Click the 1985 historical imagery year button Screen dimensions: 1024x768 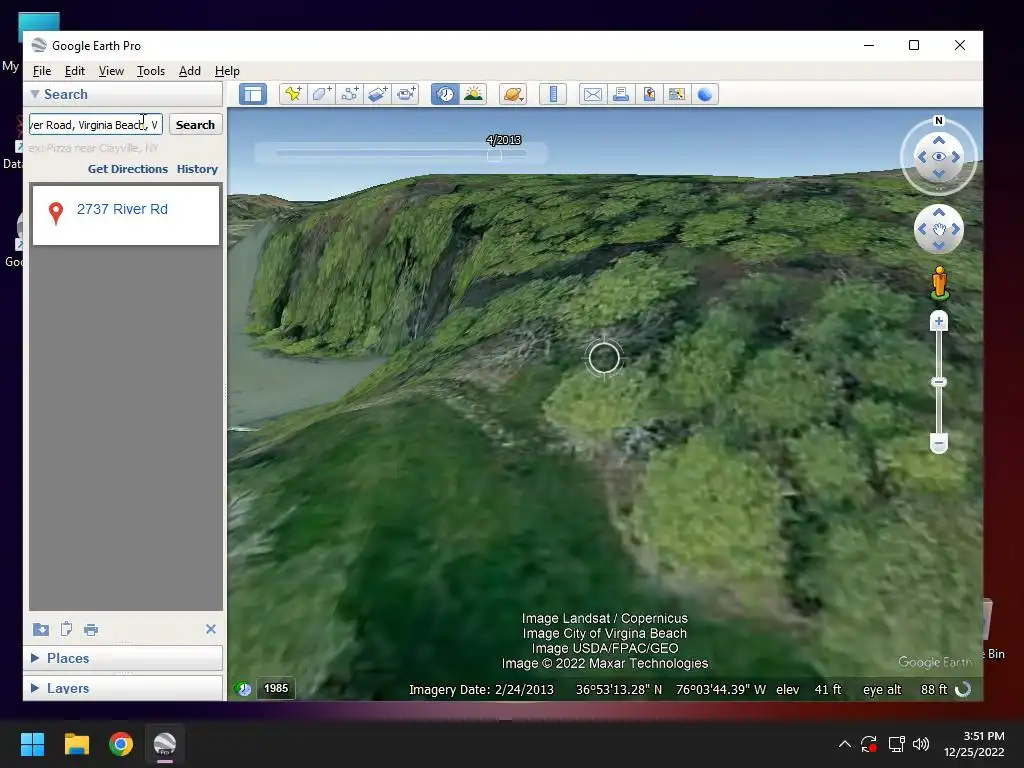click(276, 688)
